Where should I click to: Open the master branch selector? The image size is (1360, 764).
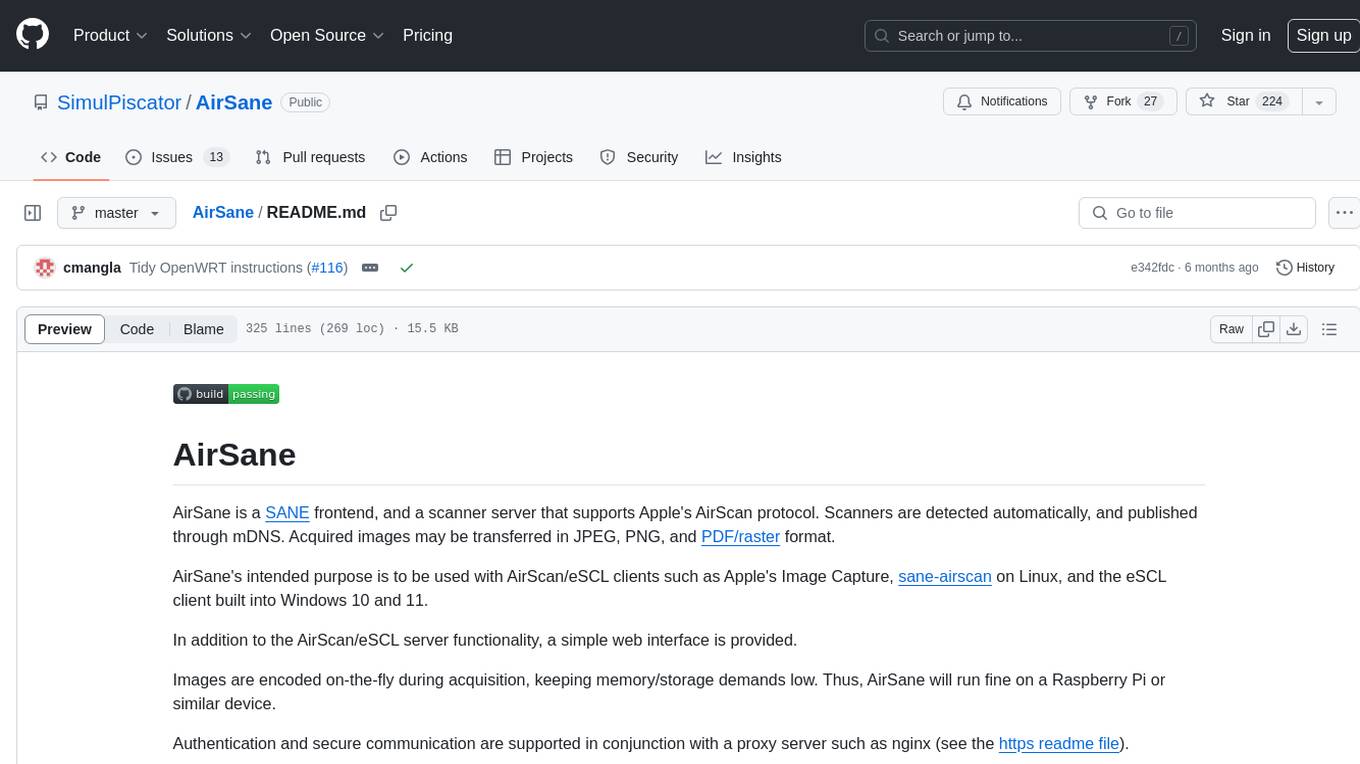click(x=116, y=213)
